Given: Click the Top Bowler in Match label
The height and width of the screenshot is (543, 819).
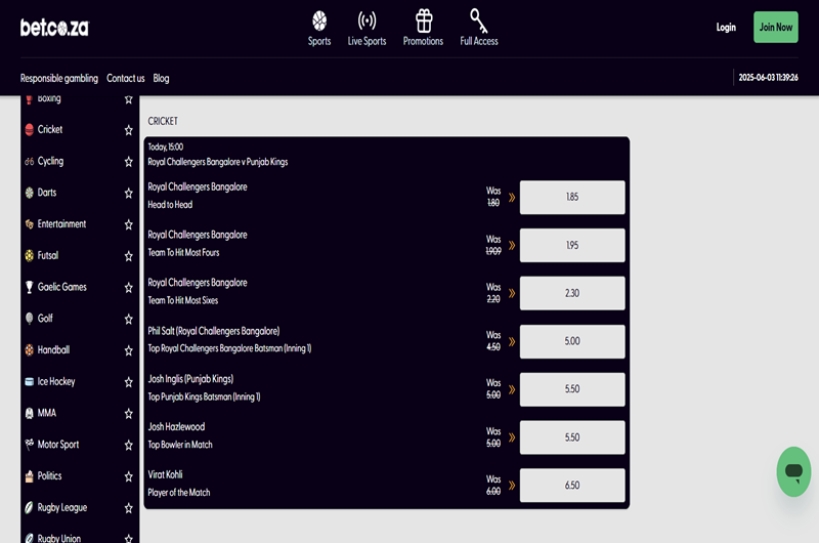Looking at the screenshot, I should point(180,445).
